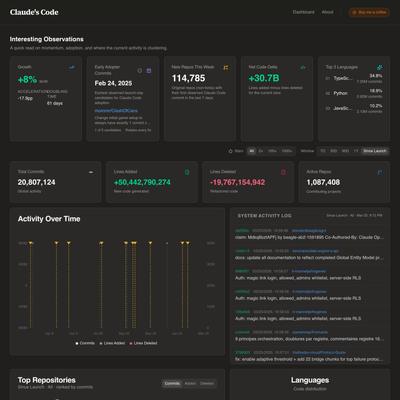Viewport: 400px width, 400px height.
Task: Switch Top Repositories ranking to Deleted tab
Action: pos(207,383)
